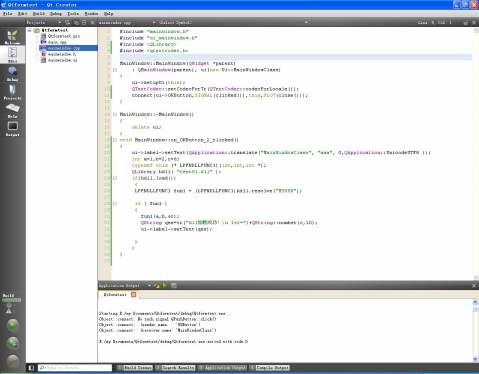Click the Application Output scrollbar down arrow

(x=475, y=359)
